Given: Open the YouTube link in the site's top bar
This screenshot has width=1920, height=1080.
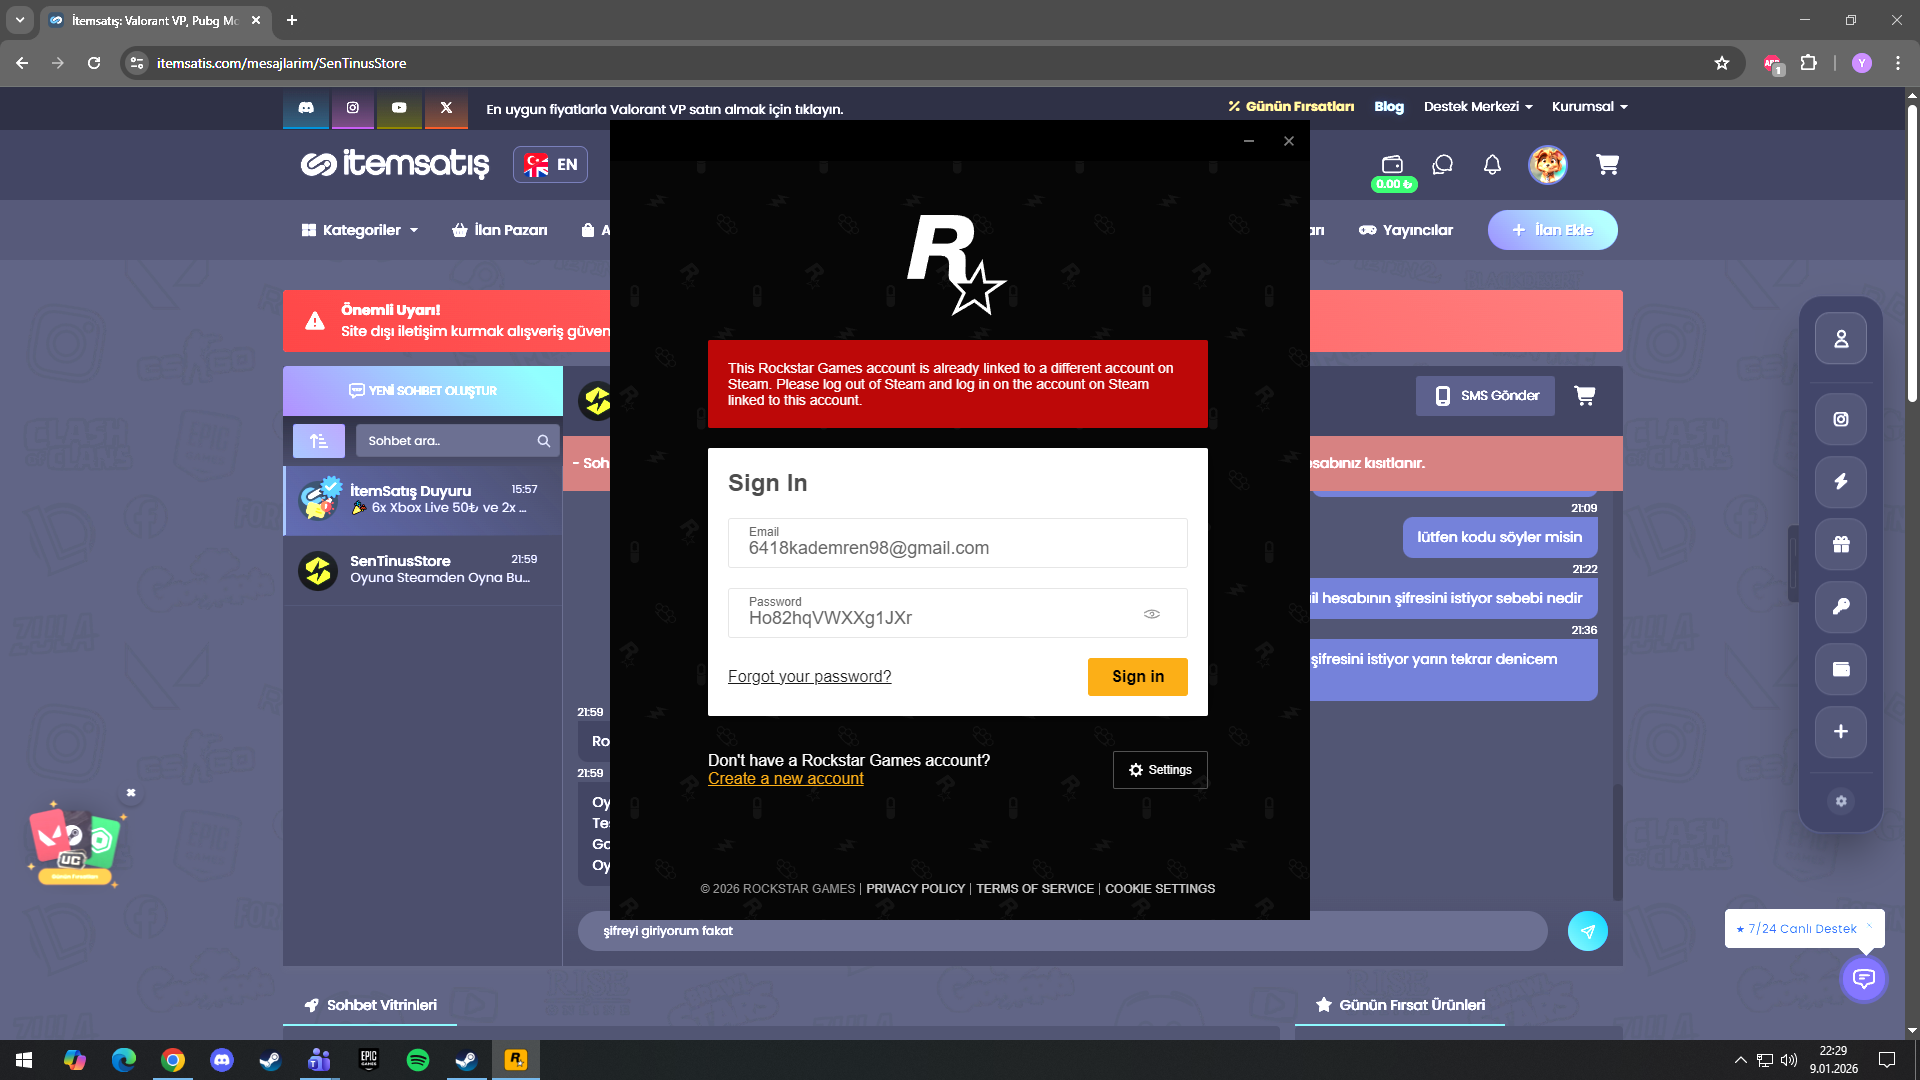Looking at the screenshot, I should (399, 108).
